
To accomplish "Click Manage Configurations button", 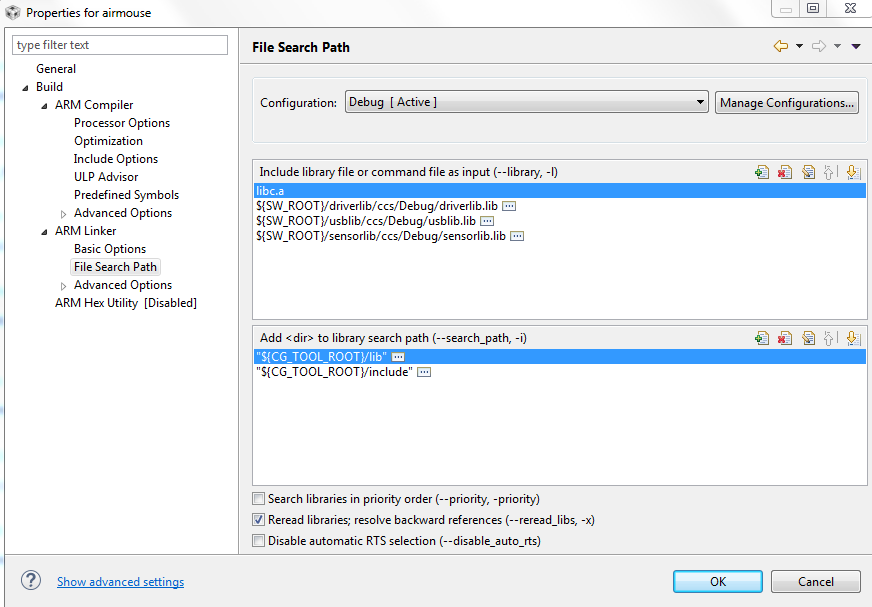I will point(786,102).
